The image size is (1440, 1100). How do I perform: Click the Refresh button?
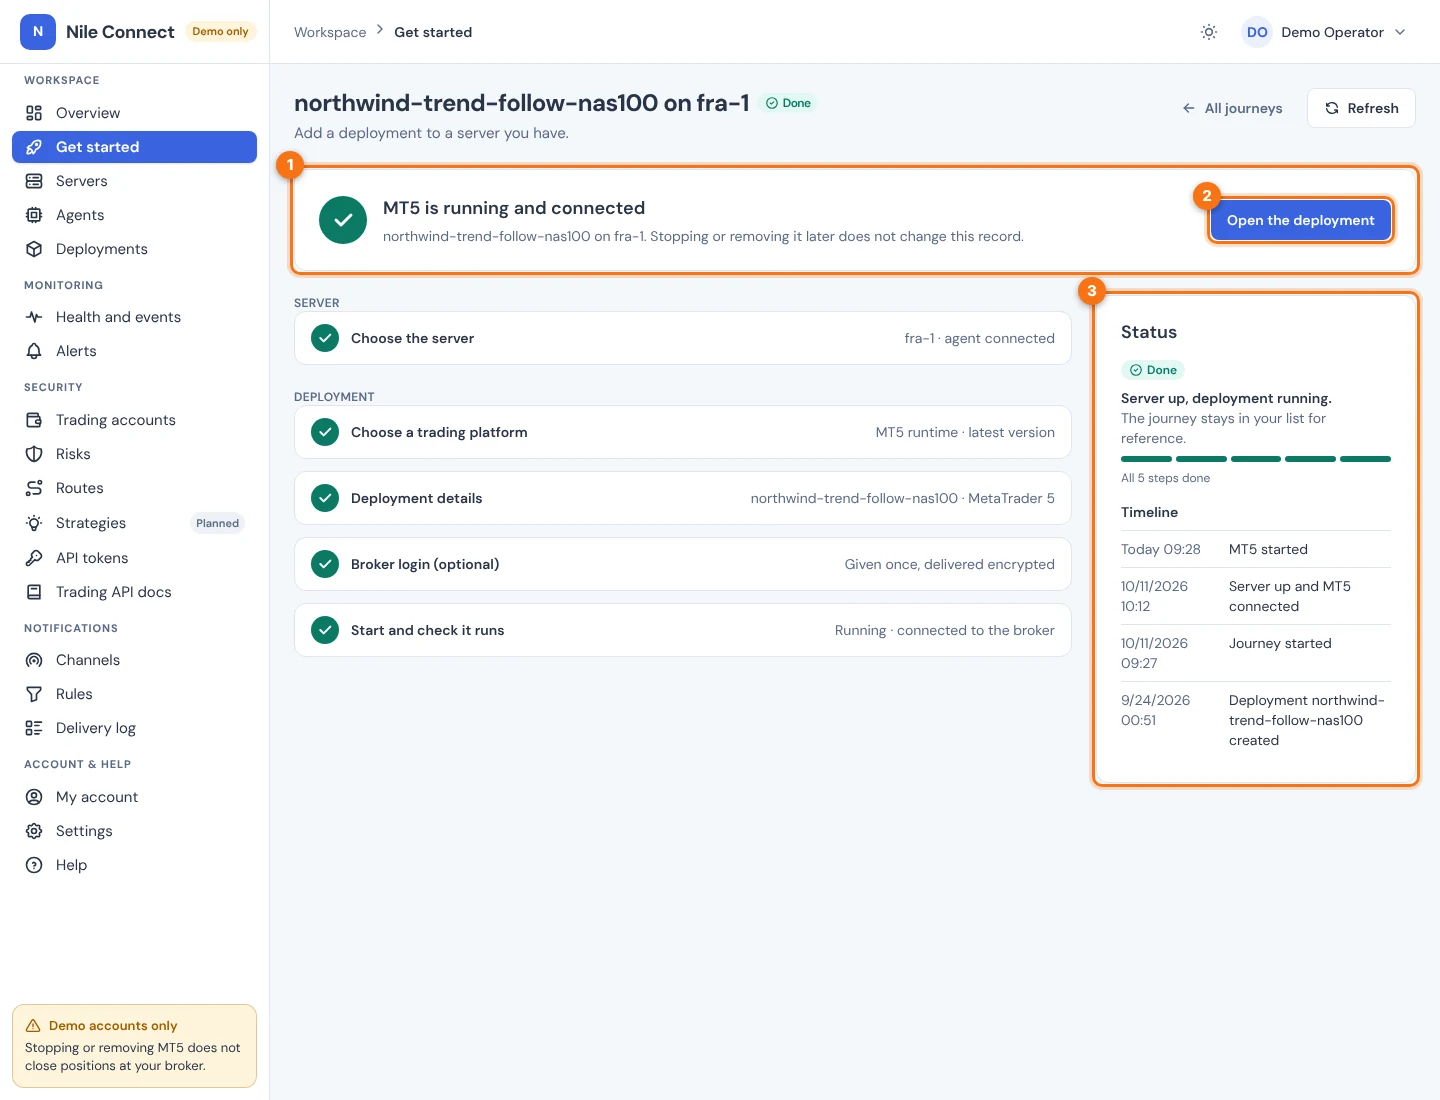1361,108
